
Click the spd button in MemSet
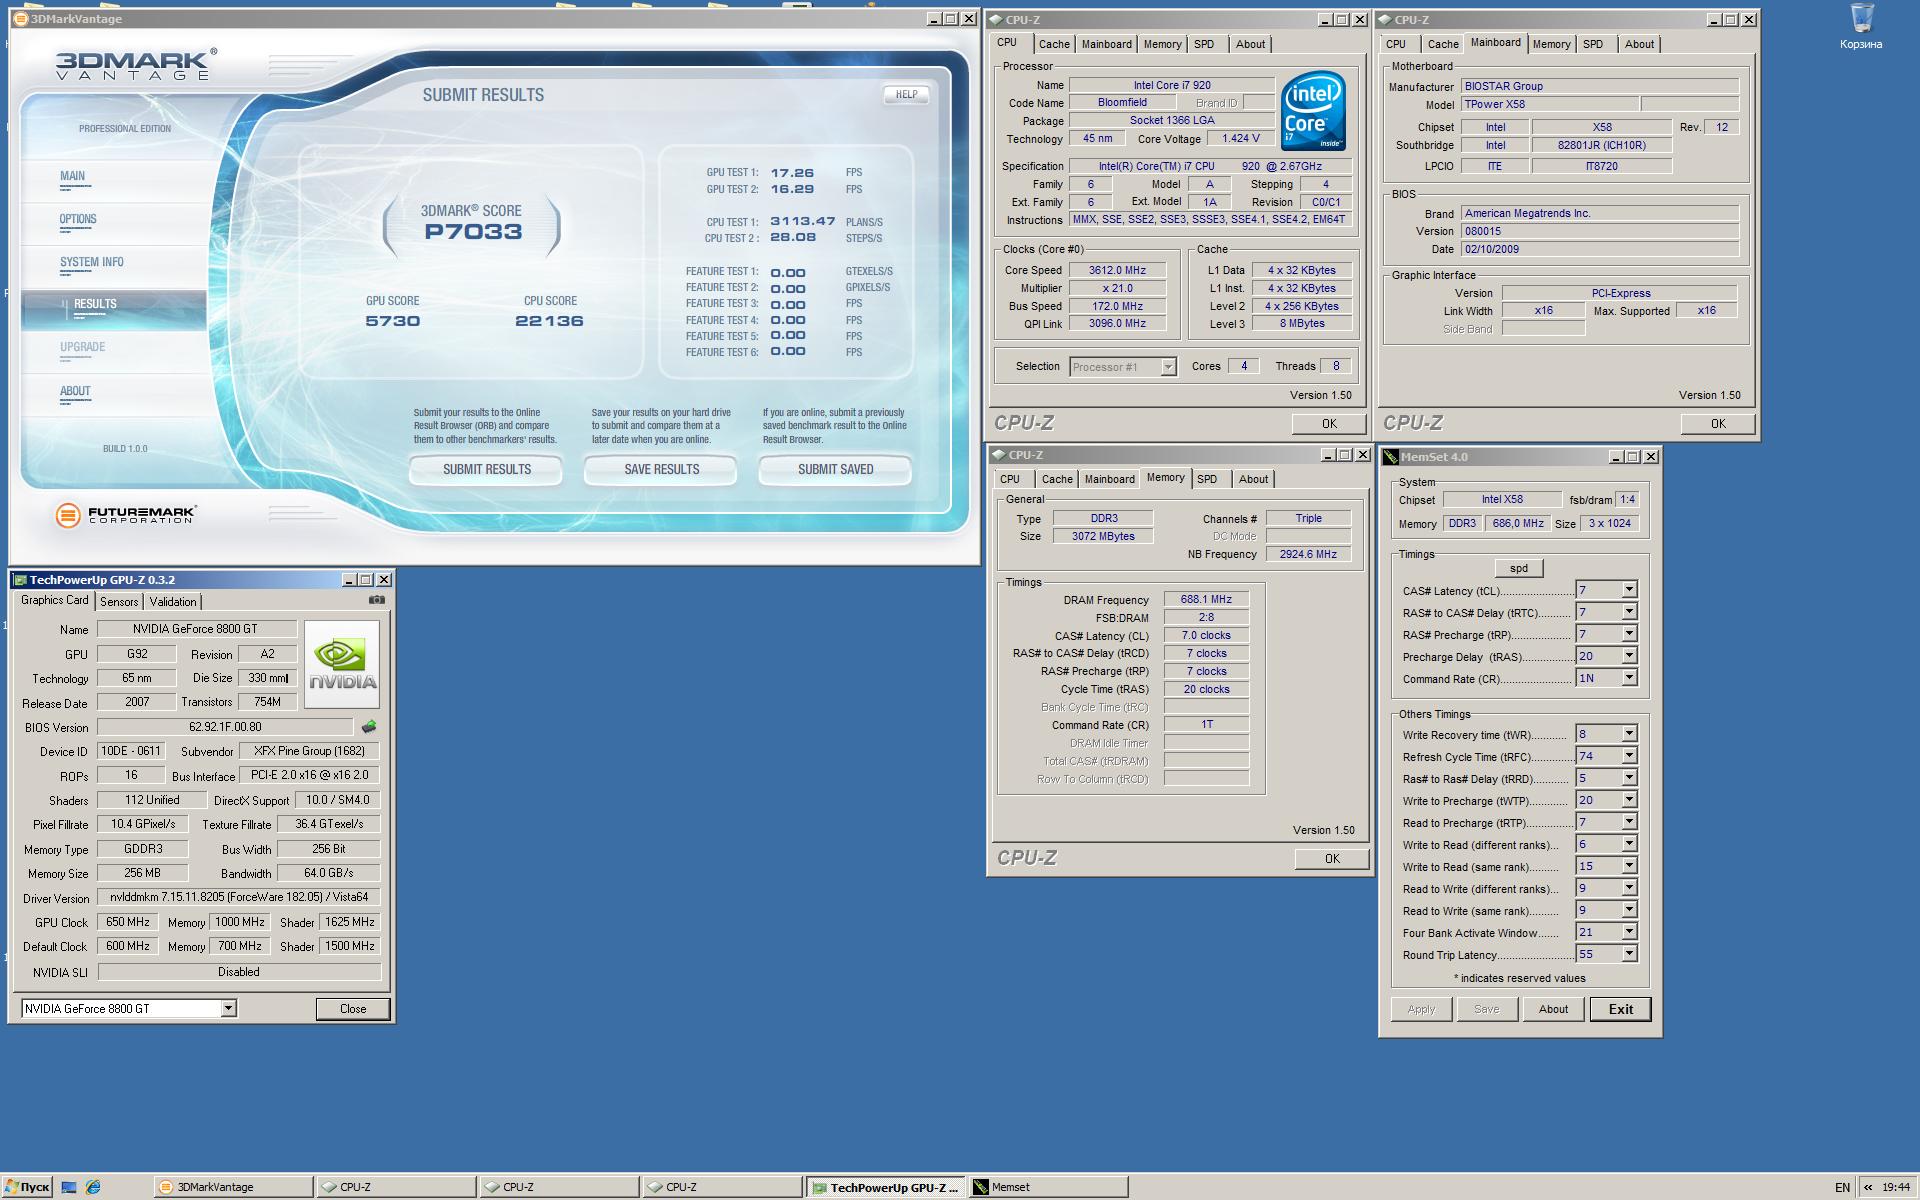pos(1519,568)
